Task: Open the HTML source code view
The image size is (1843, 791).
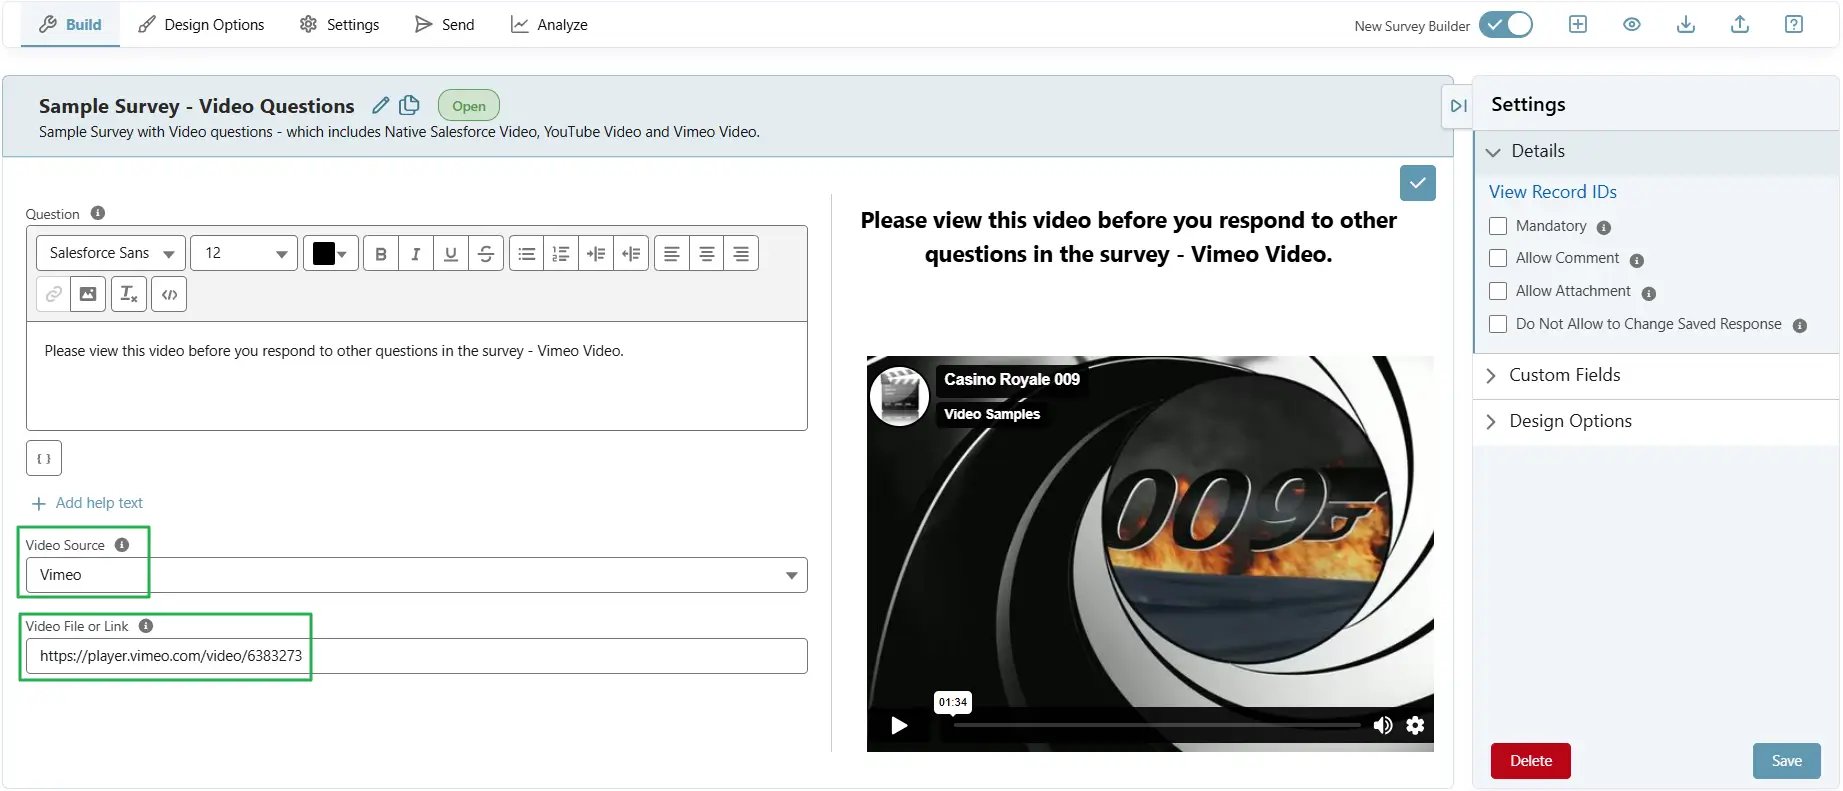Action: click(169, 294)
